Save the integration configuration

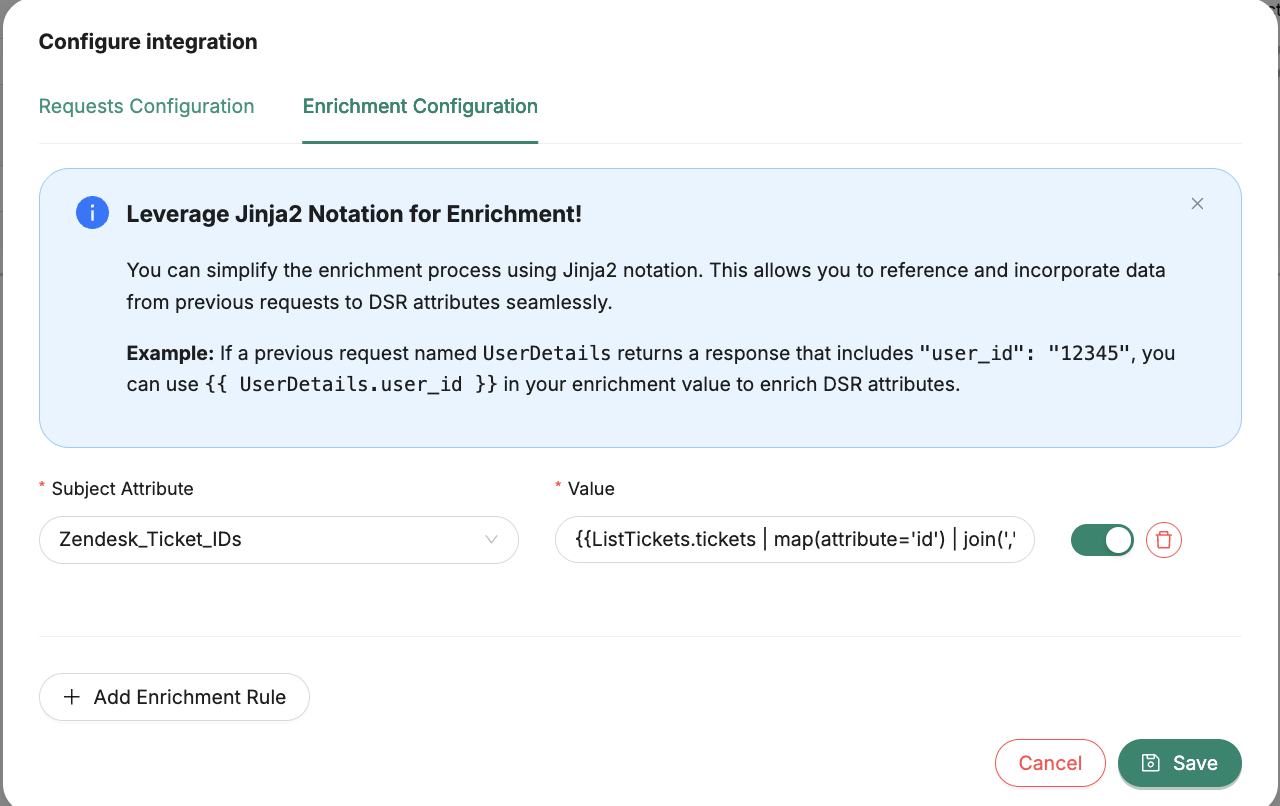pos(1180,763)
